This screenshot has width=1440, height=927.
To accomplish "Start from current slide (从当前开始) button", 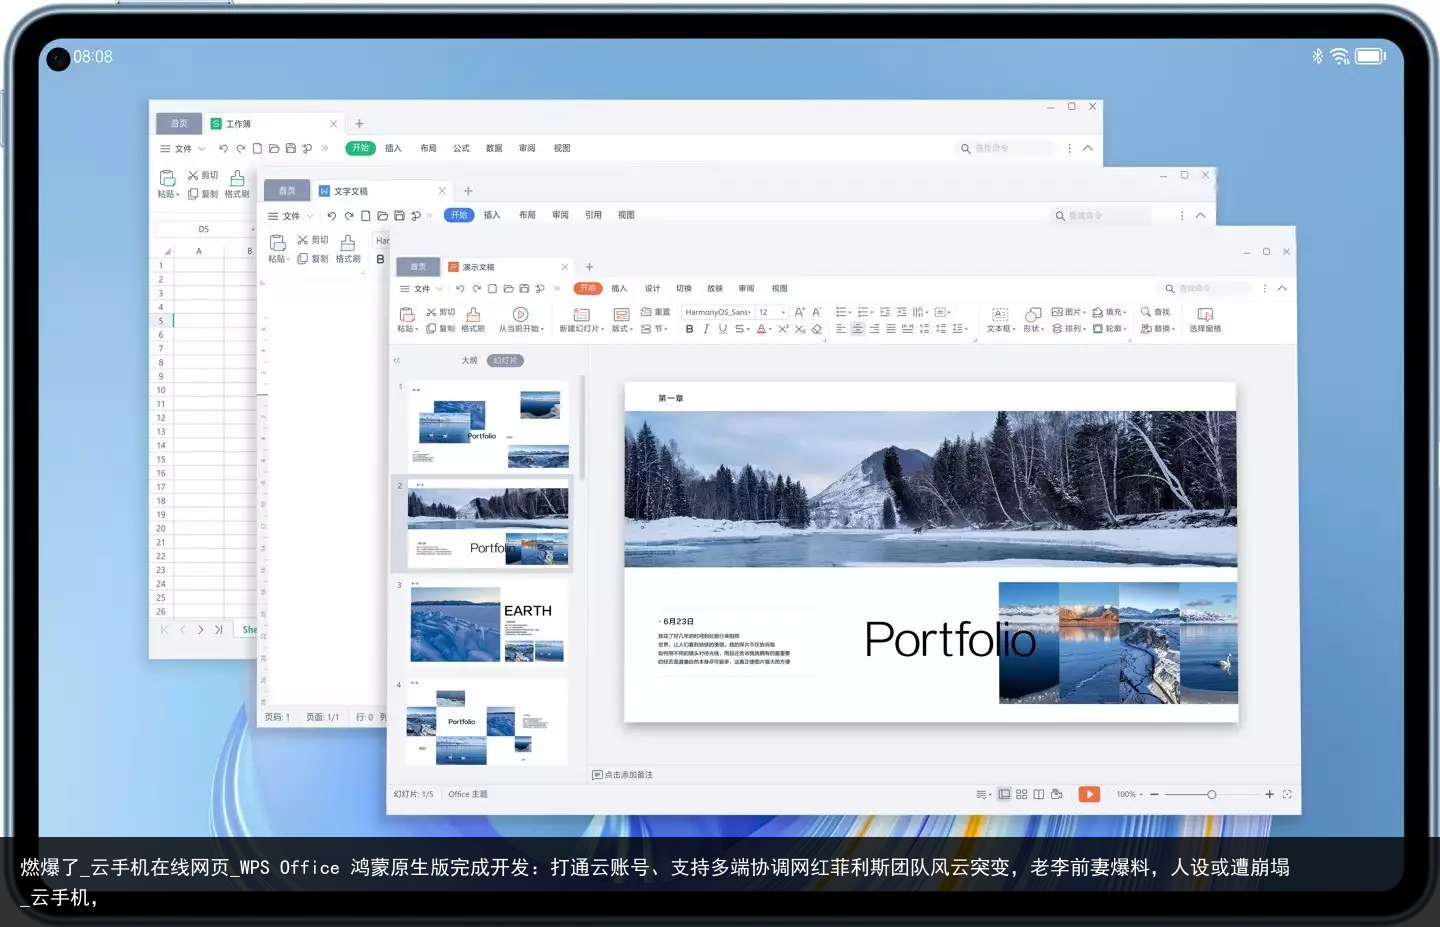I will [521, 319].
